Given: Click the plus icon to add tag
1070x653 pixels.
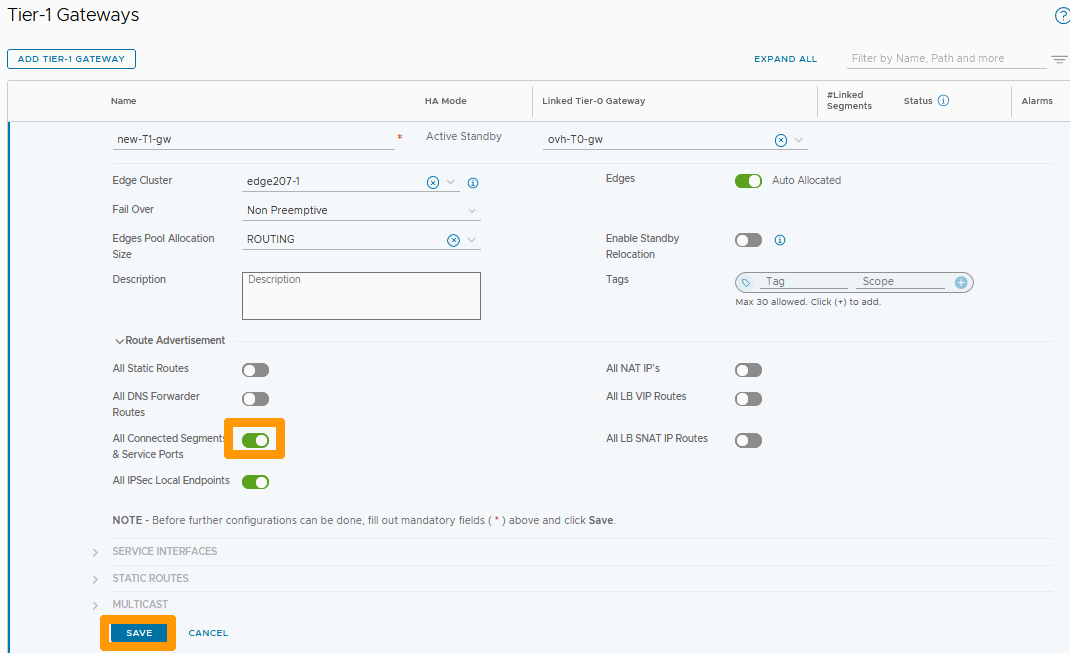Looking at the screenshot, I should (x=961, y=283).
